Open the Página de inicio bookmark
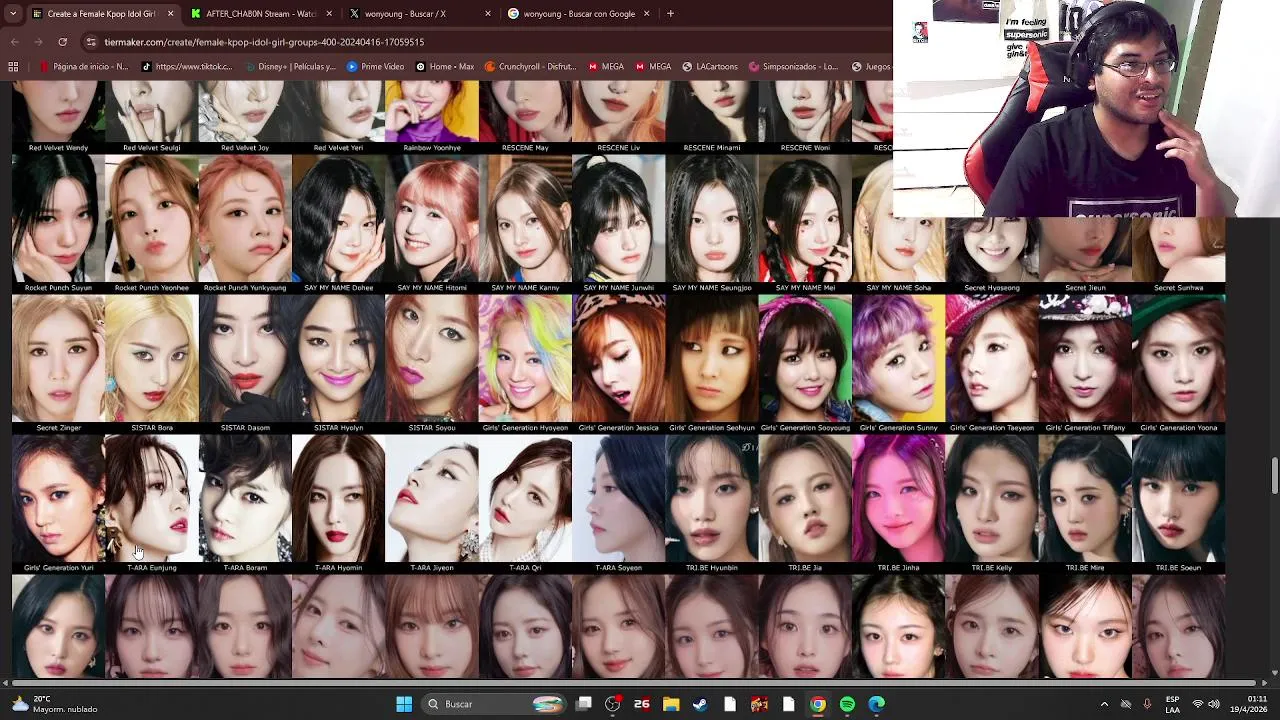Viewport: 1280px width, 720px height. coord(84,67)
